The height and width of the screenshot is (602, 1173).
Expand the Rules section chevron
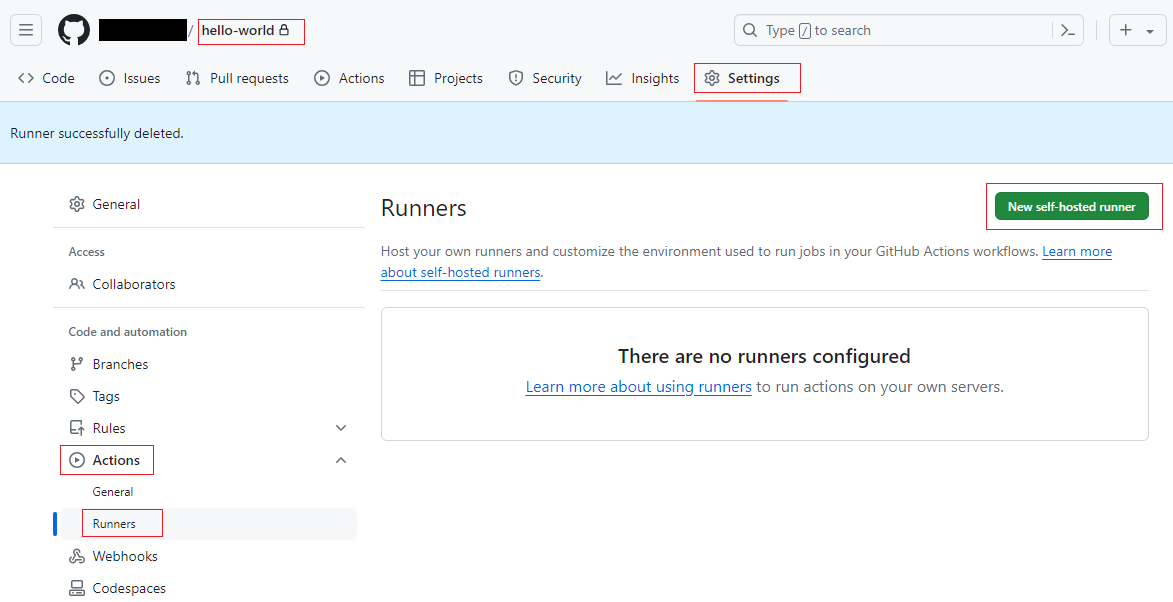341,429
